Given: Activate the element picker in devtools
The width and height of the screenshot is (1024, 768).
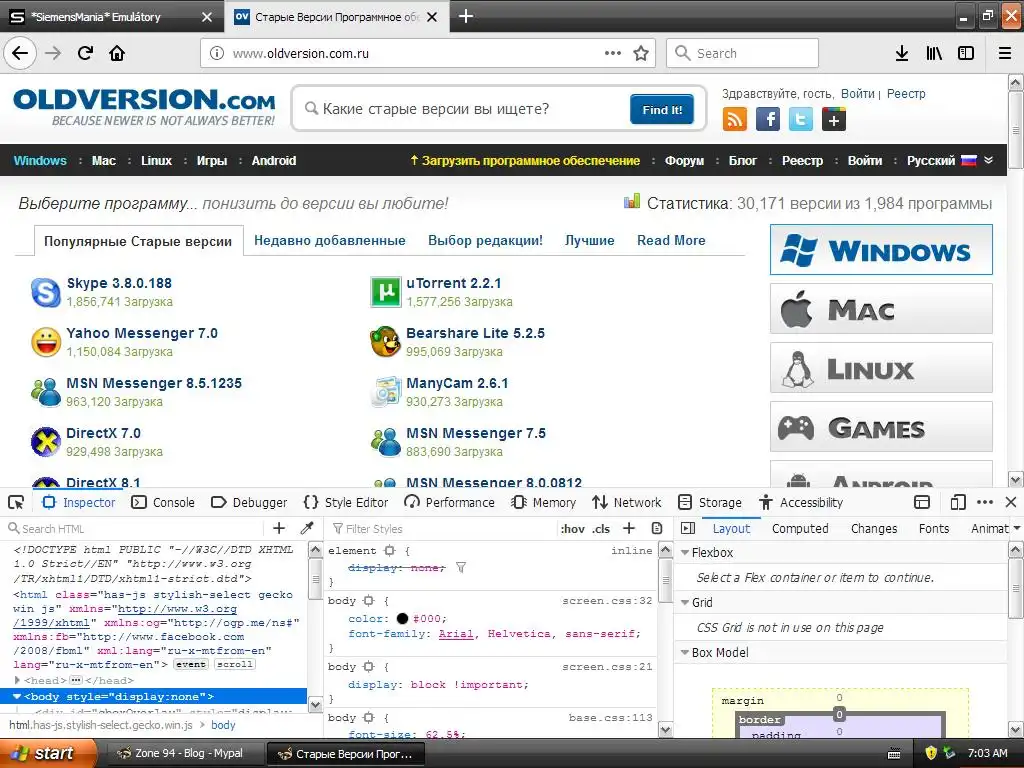Looking at the screenshot, I should [16, 502].
